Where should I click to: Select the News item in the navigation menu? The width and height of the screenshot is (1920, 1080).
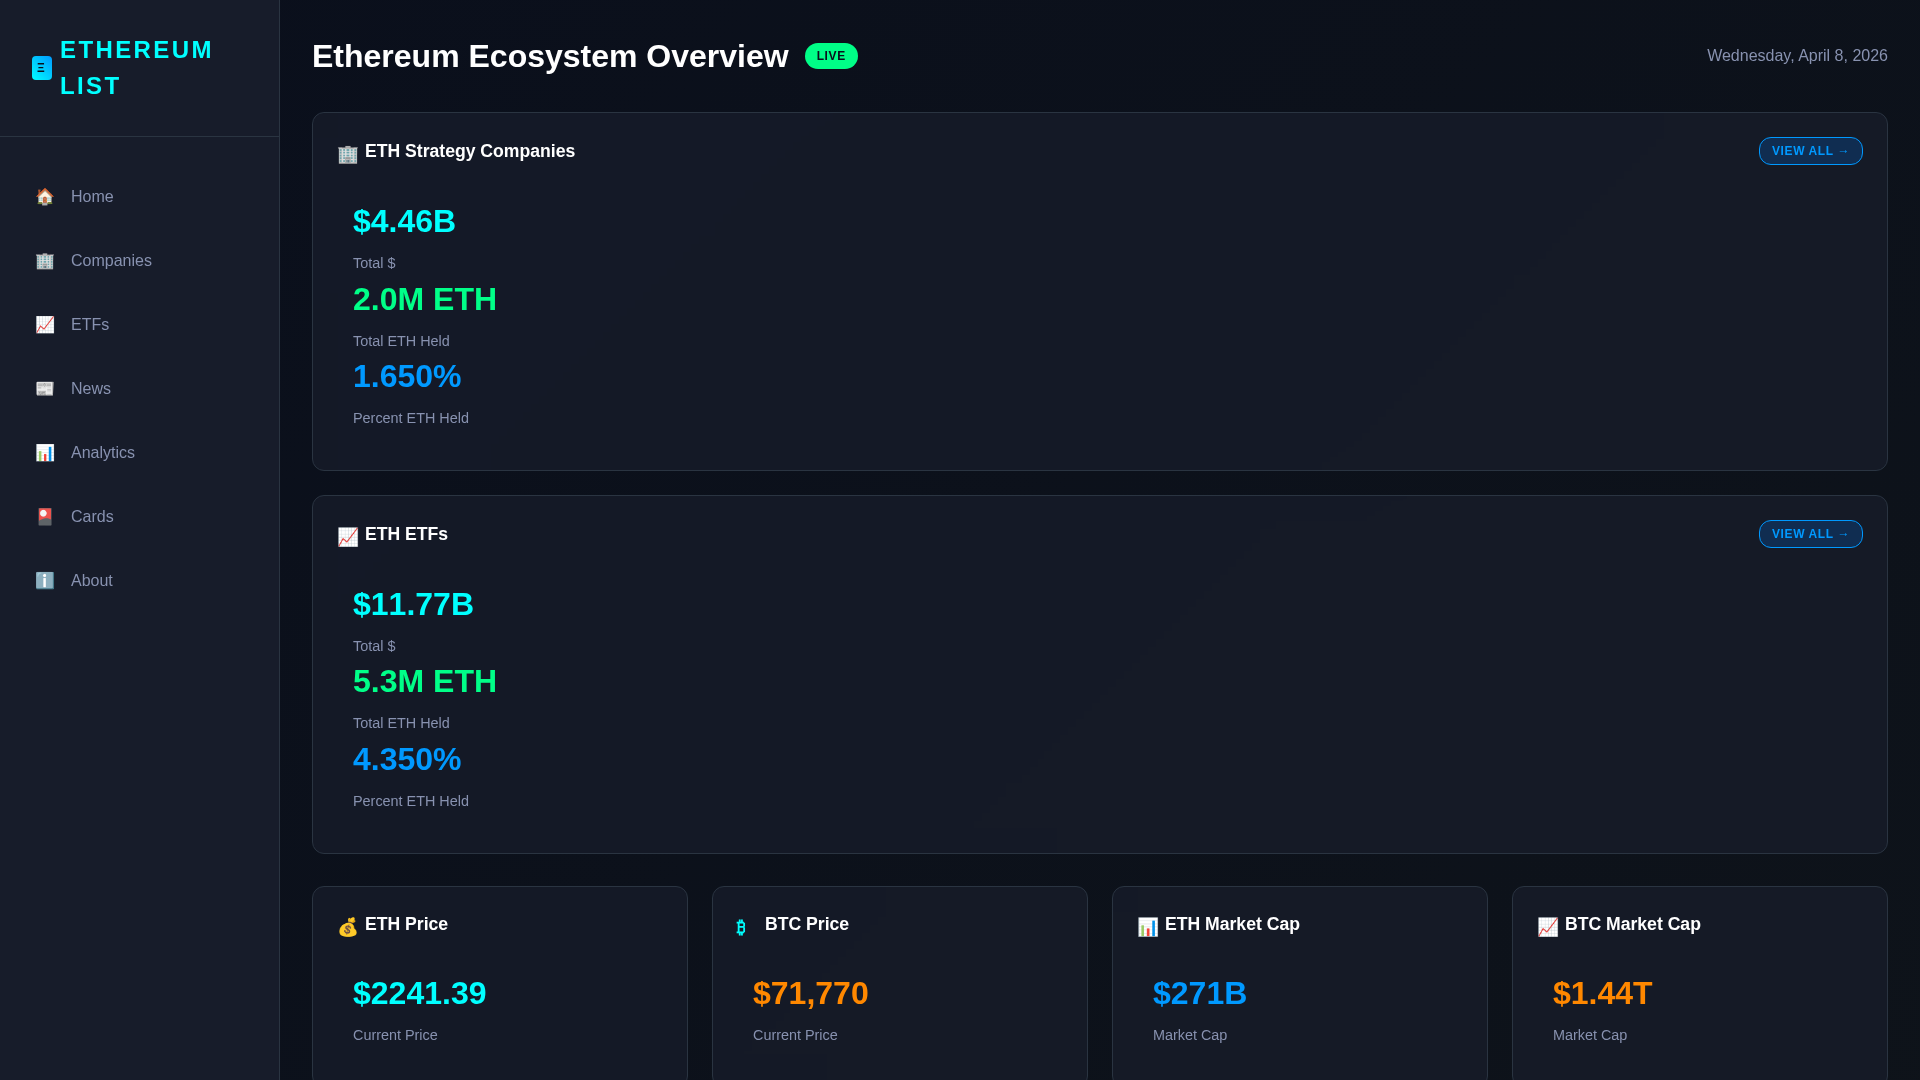90,389
